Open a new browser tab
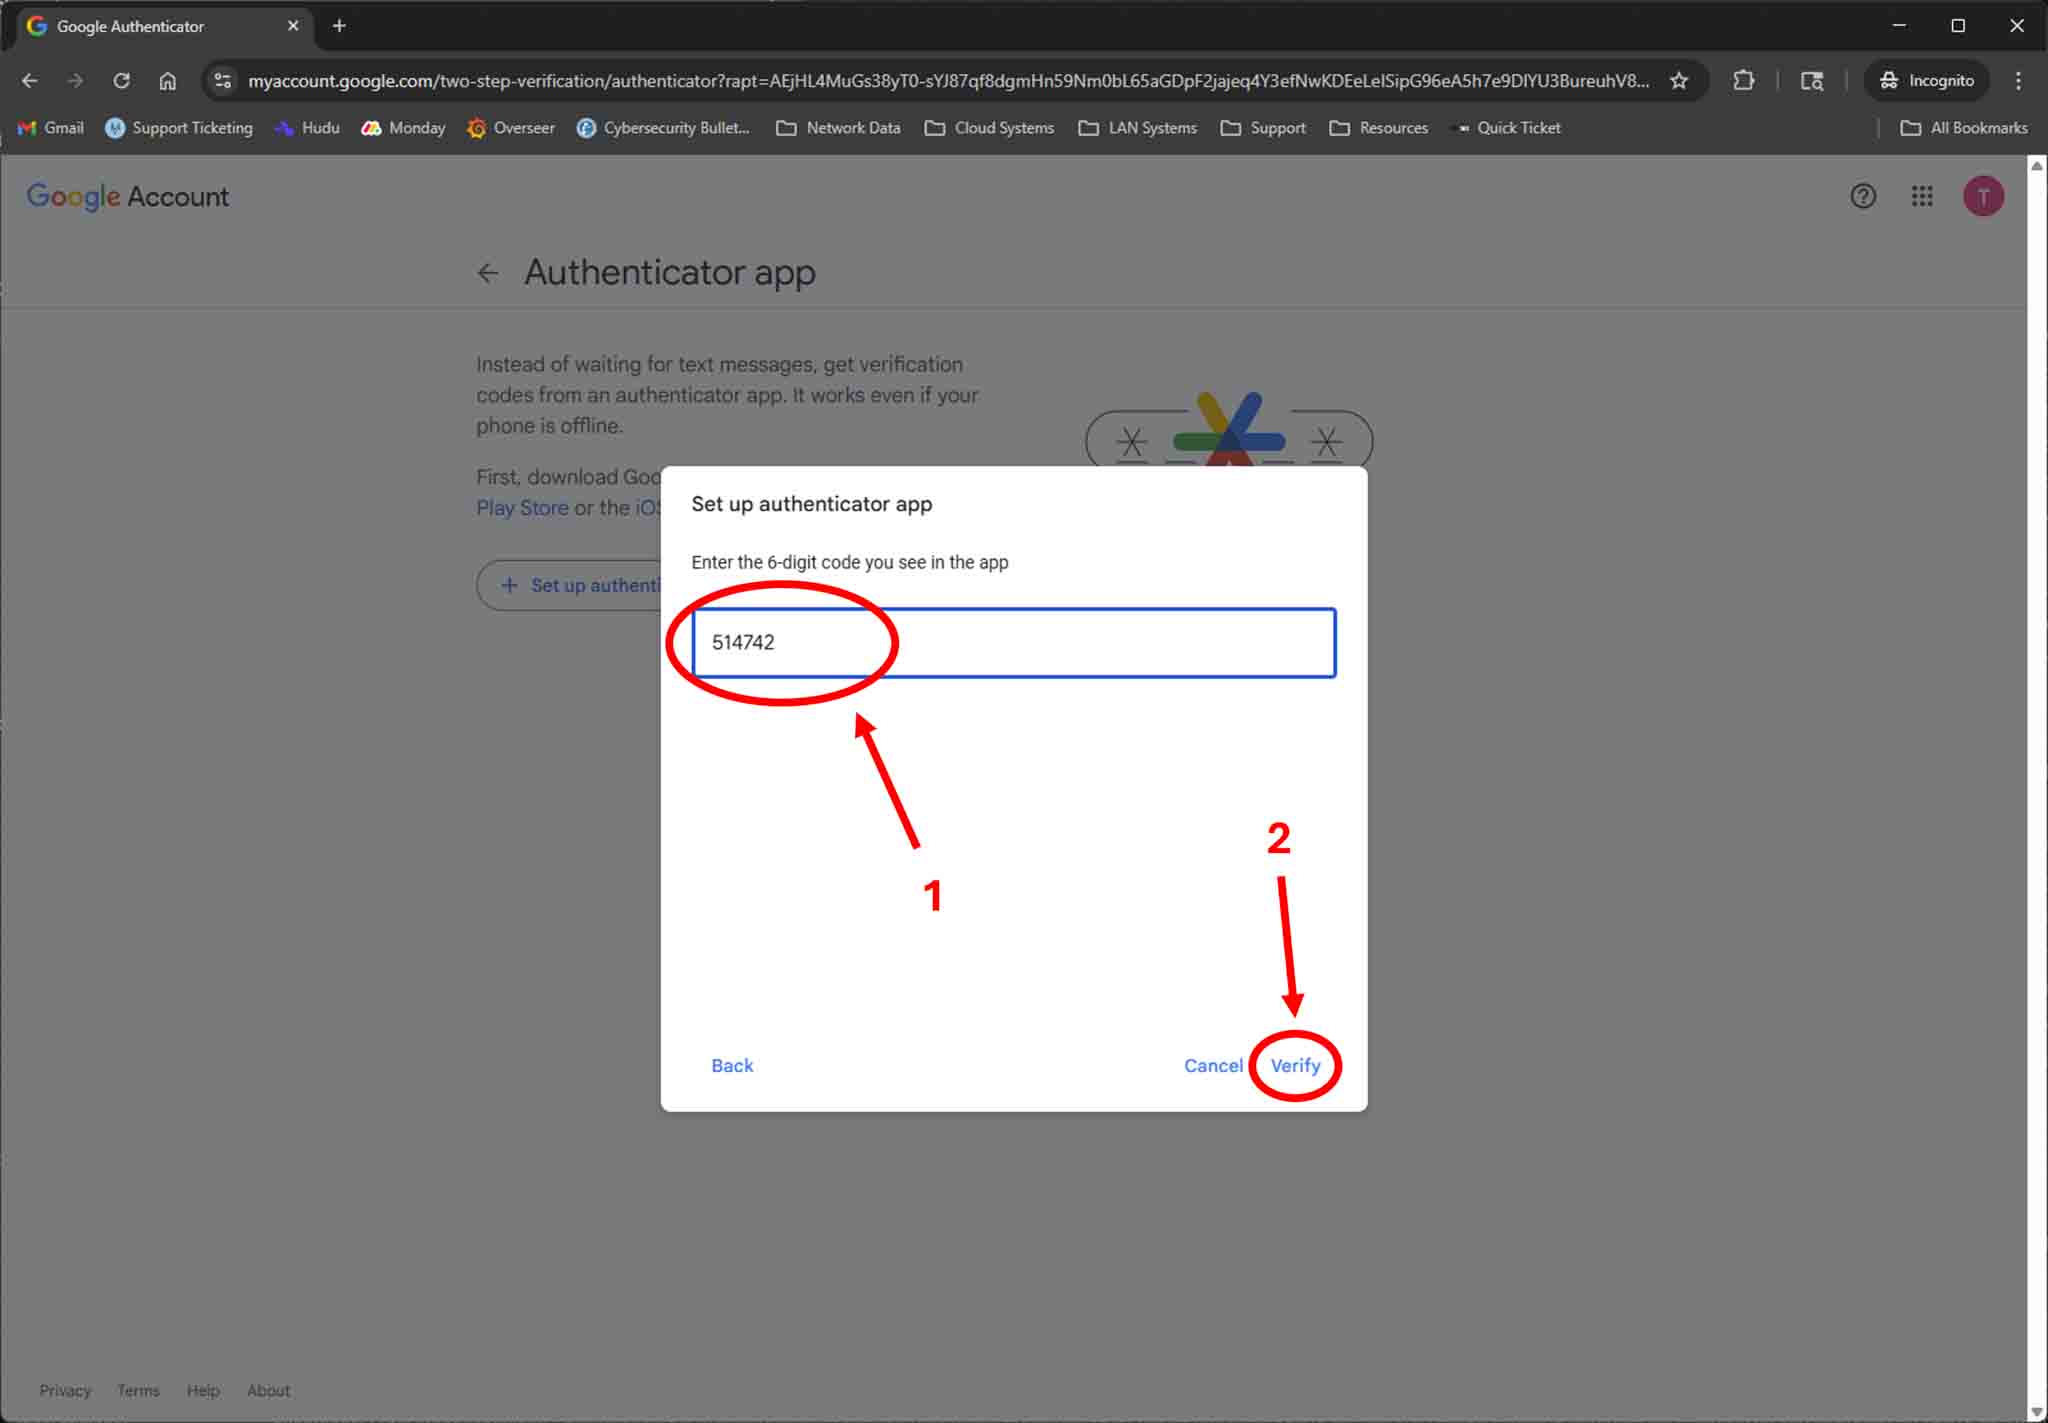This screenshot has width=2048, height=1423. (x=339, y=26)
